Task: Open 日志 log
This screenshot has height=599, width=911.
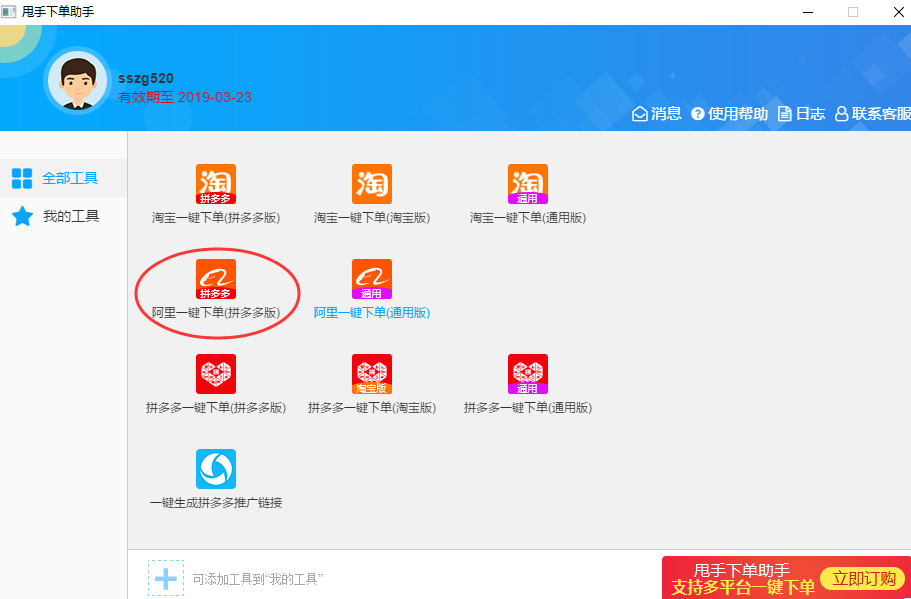Action: (x=801, y=113)
